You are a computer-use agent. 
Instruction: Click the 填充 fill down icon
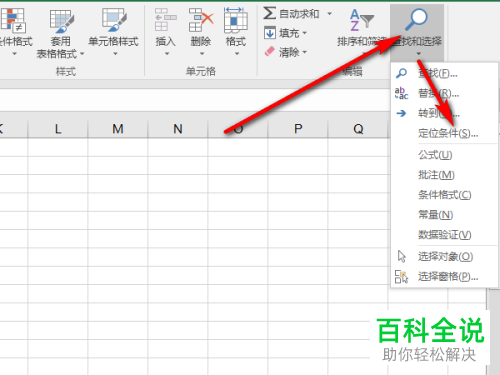pyautogui.click(x=270, y=33)
